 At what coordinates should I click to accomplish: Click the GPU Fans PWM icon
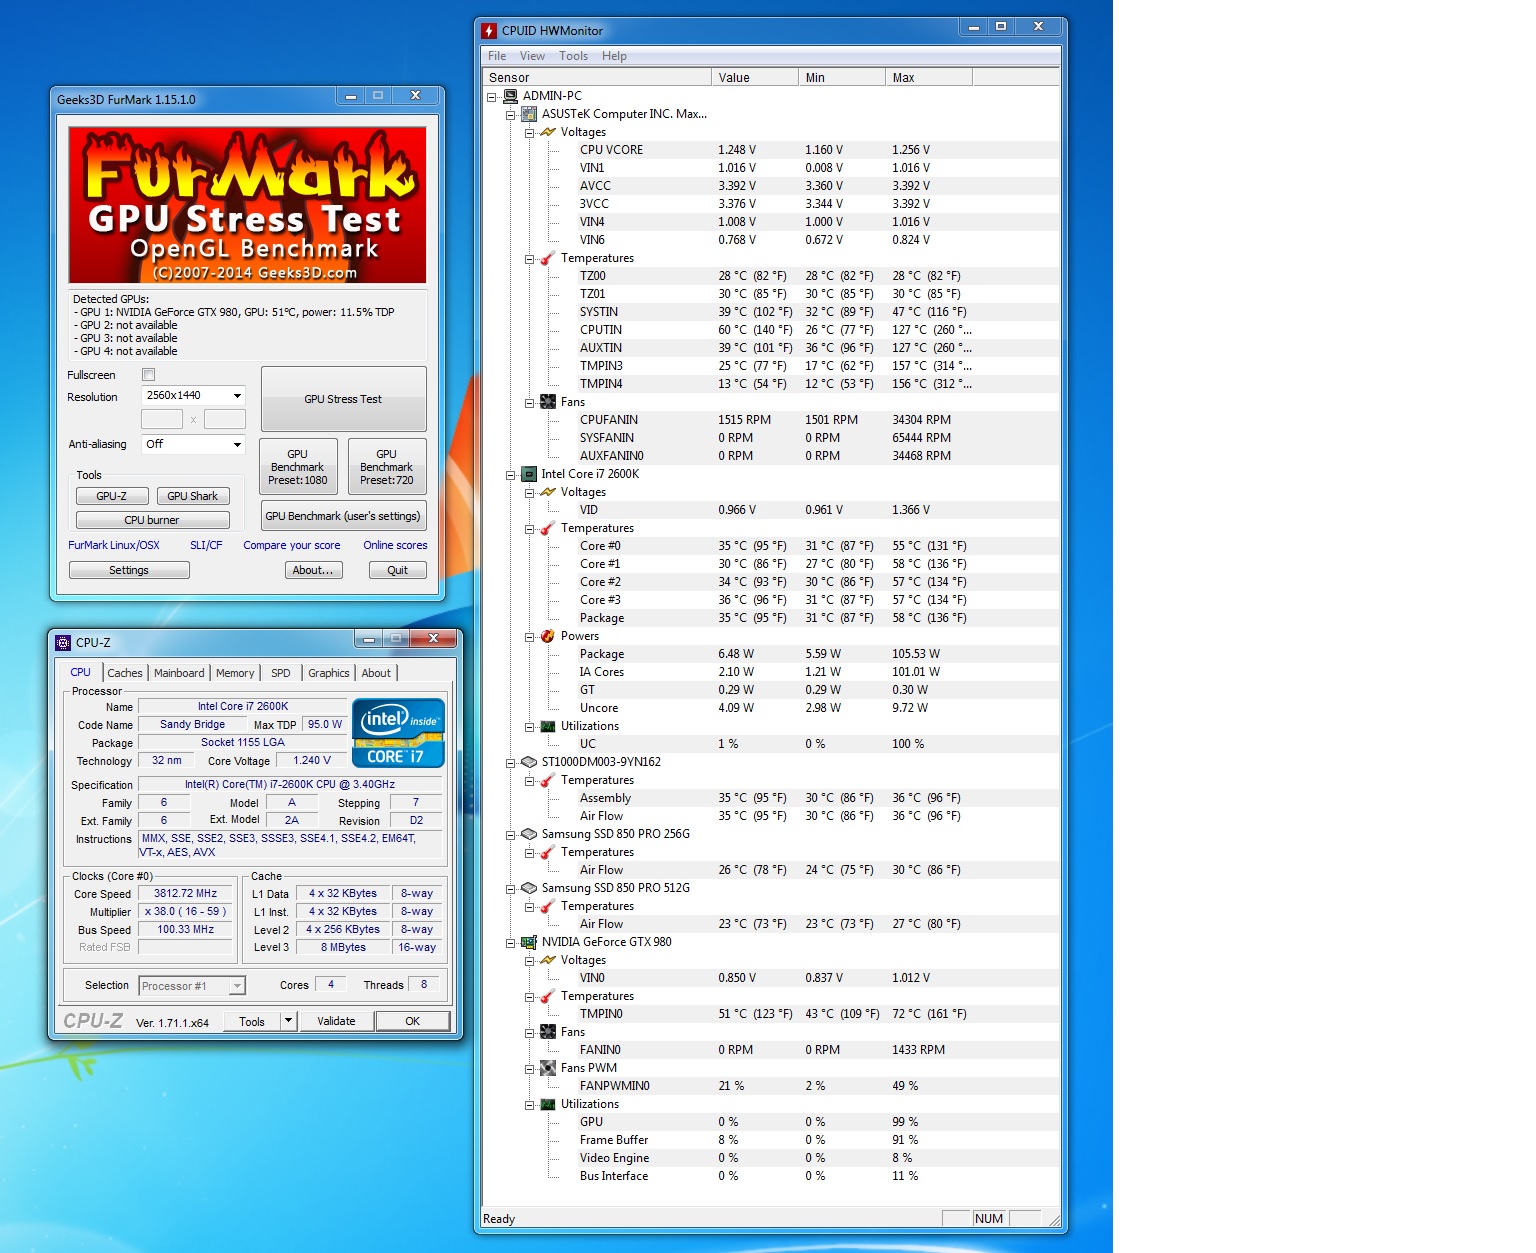pos(548,1068)
